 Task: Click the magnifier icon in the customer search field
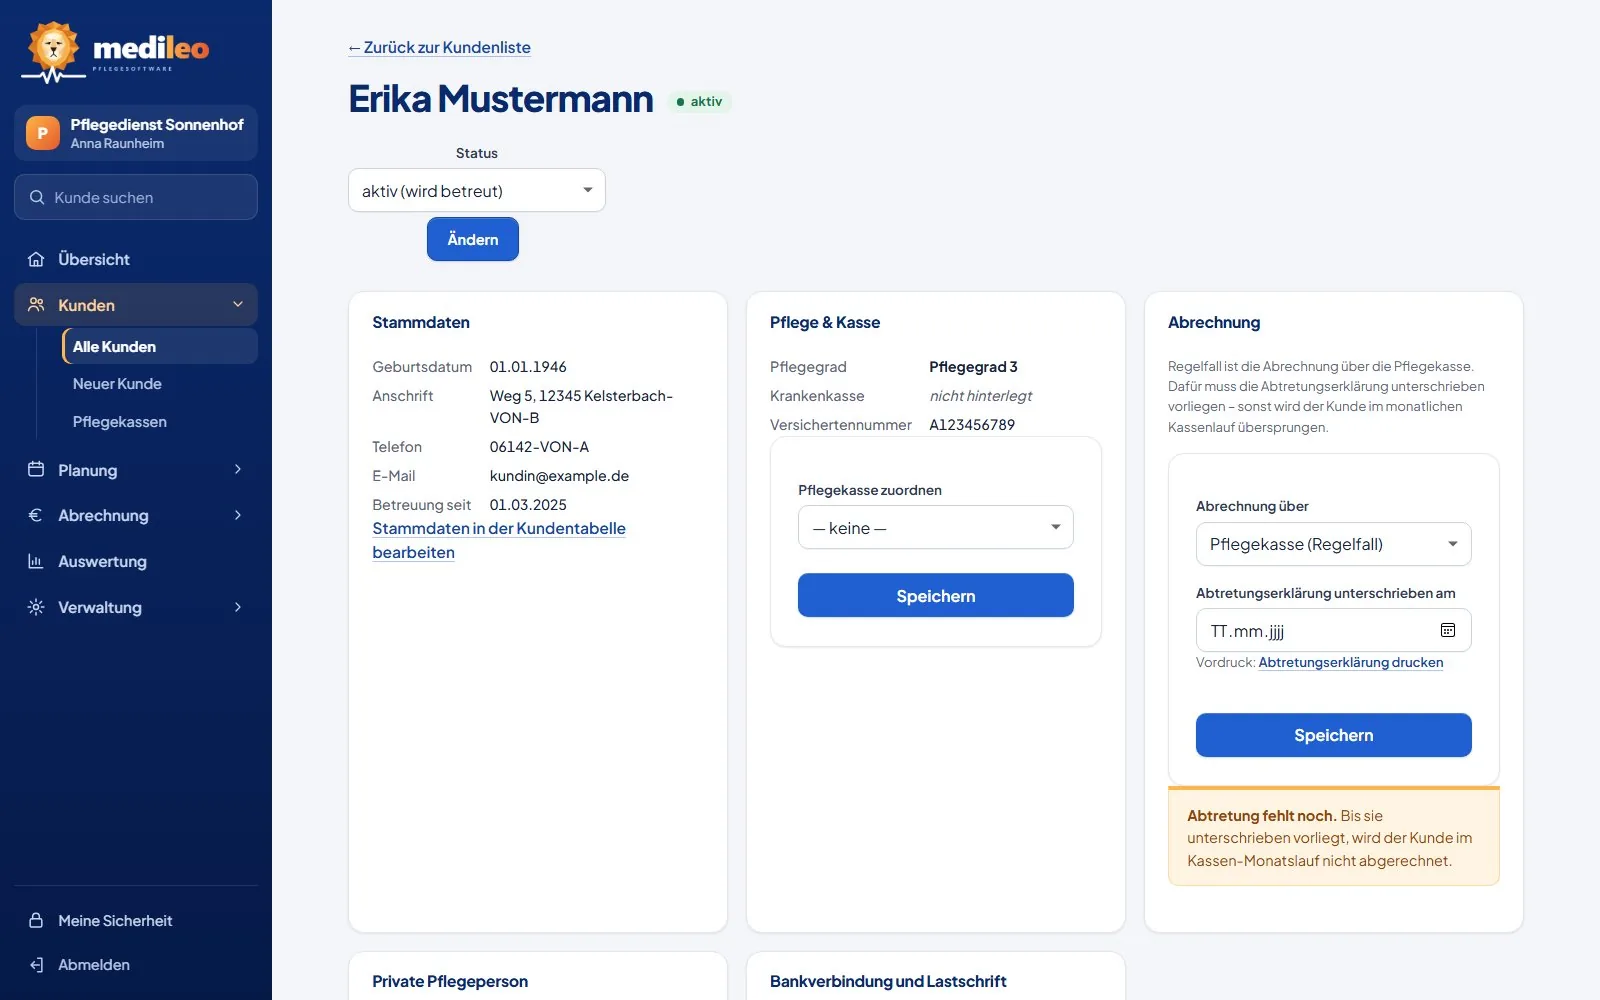37,197
